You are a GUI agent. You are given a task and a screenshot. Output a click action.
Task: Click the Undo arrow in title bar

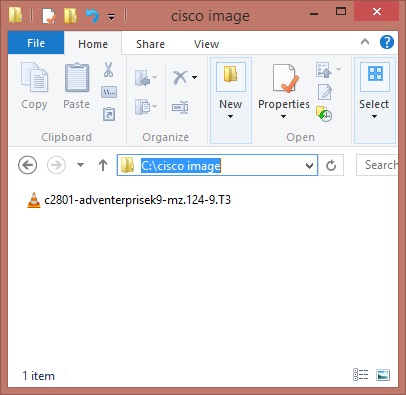pos(92,16)
